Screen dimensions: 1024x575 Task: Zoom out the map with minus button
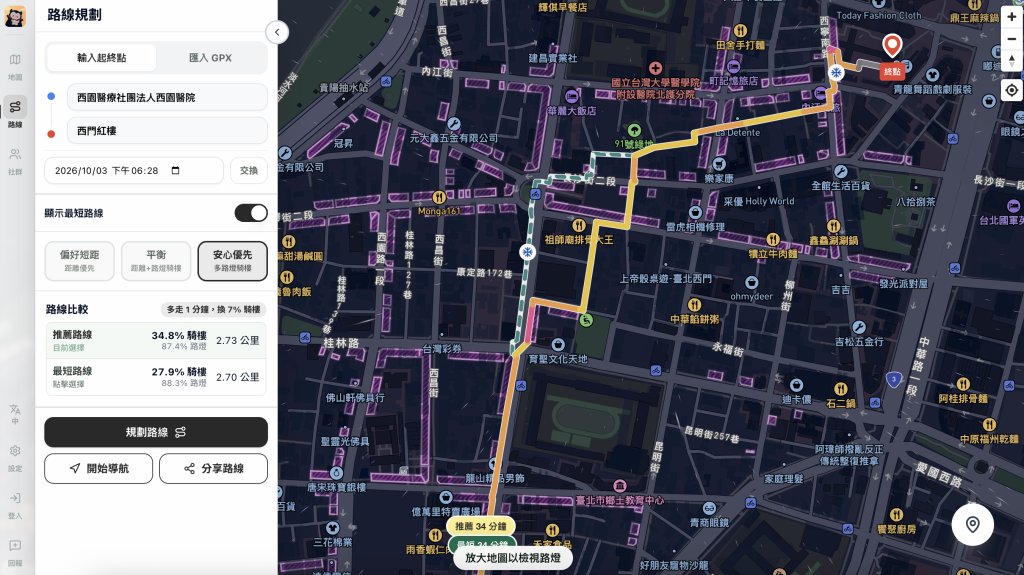(1012, 39)
